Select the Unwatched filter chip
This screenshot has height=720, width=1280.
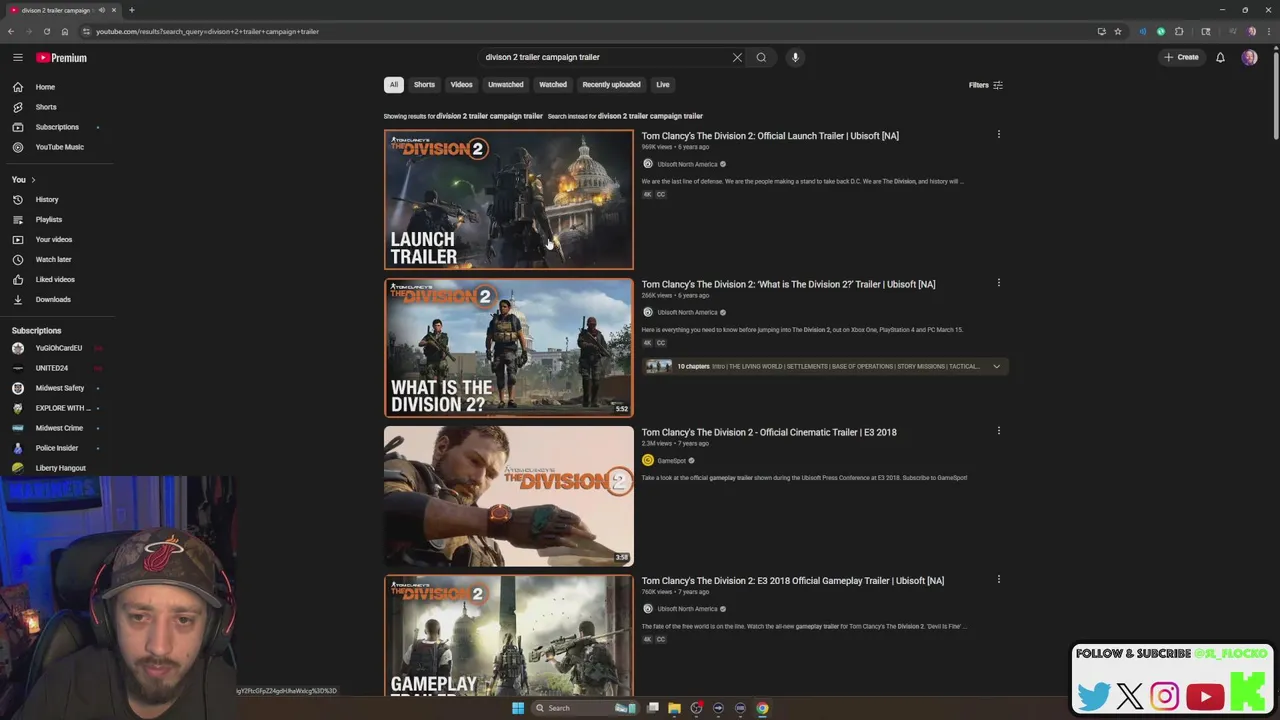505,85
